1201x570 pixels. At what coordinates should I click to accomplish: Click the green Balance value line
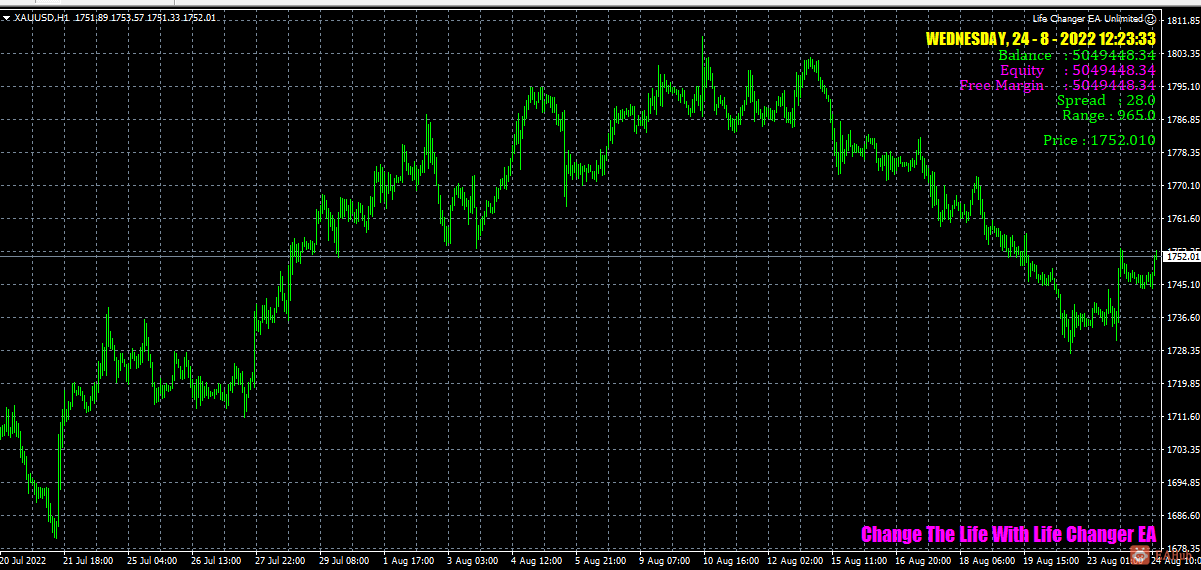[x=1077, y=56]
